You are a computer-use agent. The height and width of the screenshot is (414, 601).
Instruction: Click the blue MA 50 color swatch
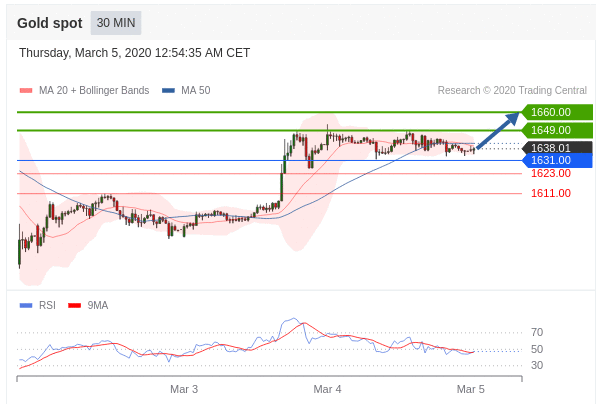click(168, 91)
